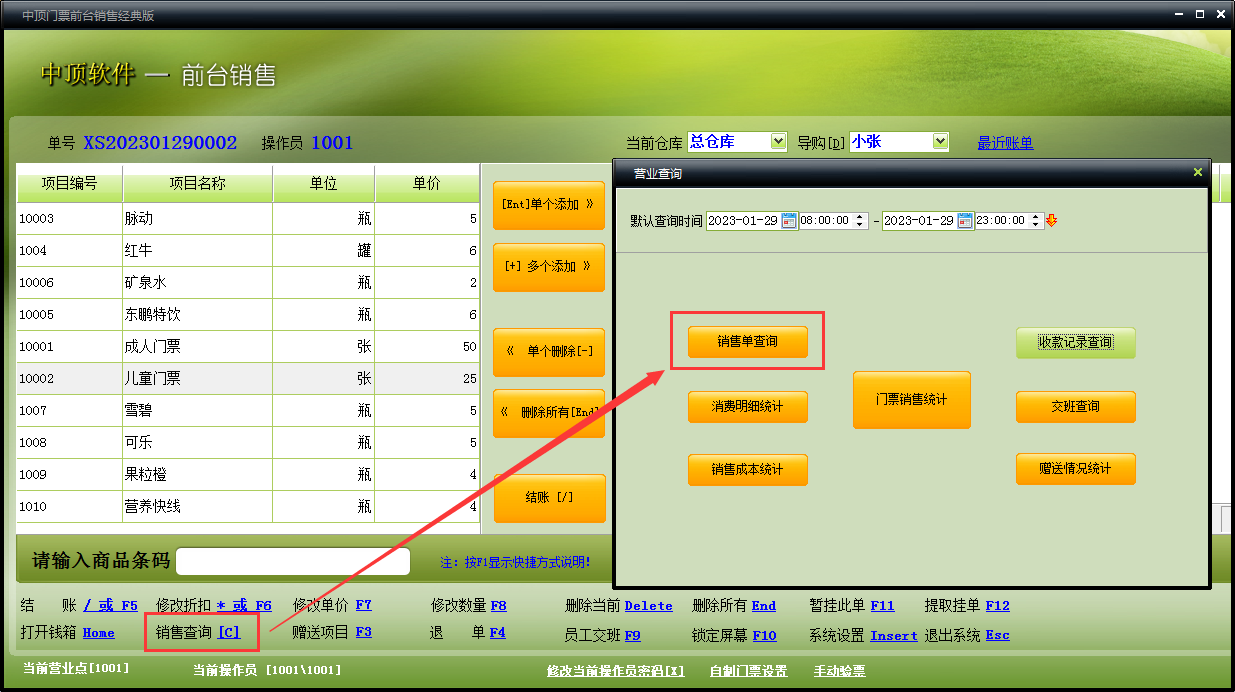Screen dimensions: 1235x692
Task: Expand the 当前仓库 warehouse dropdown
Action: [x=779, y=142]
